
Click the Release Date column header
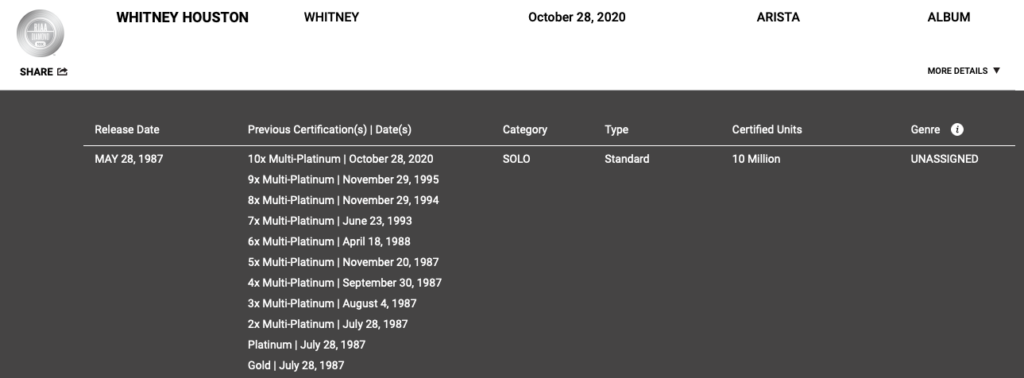pyautogui.click(x=127, y=129)
